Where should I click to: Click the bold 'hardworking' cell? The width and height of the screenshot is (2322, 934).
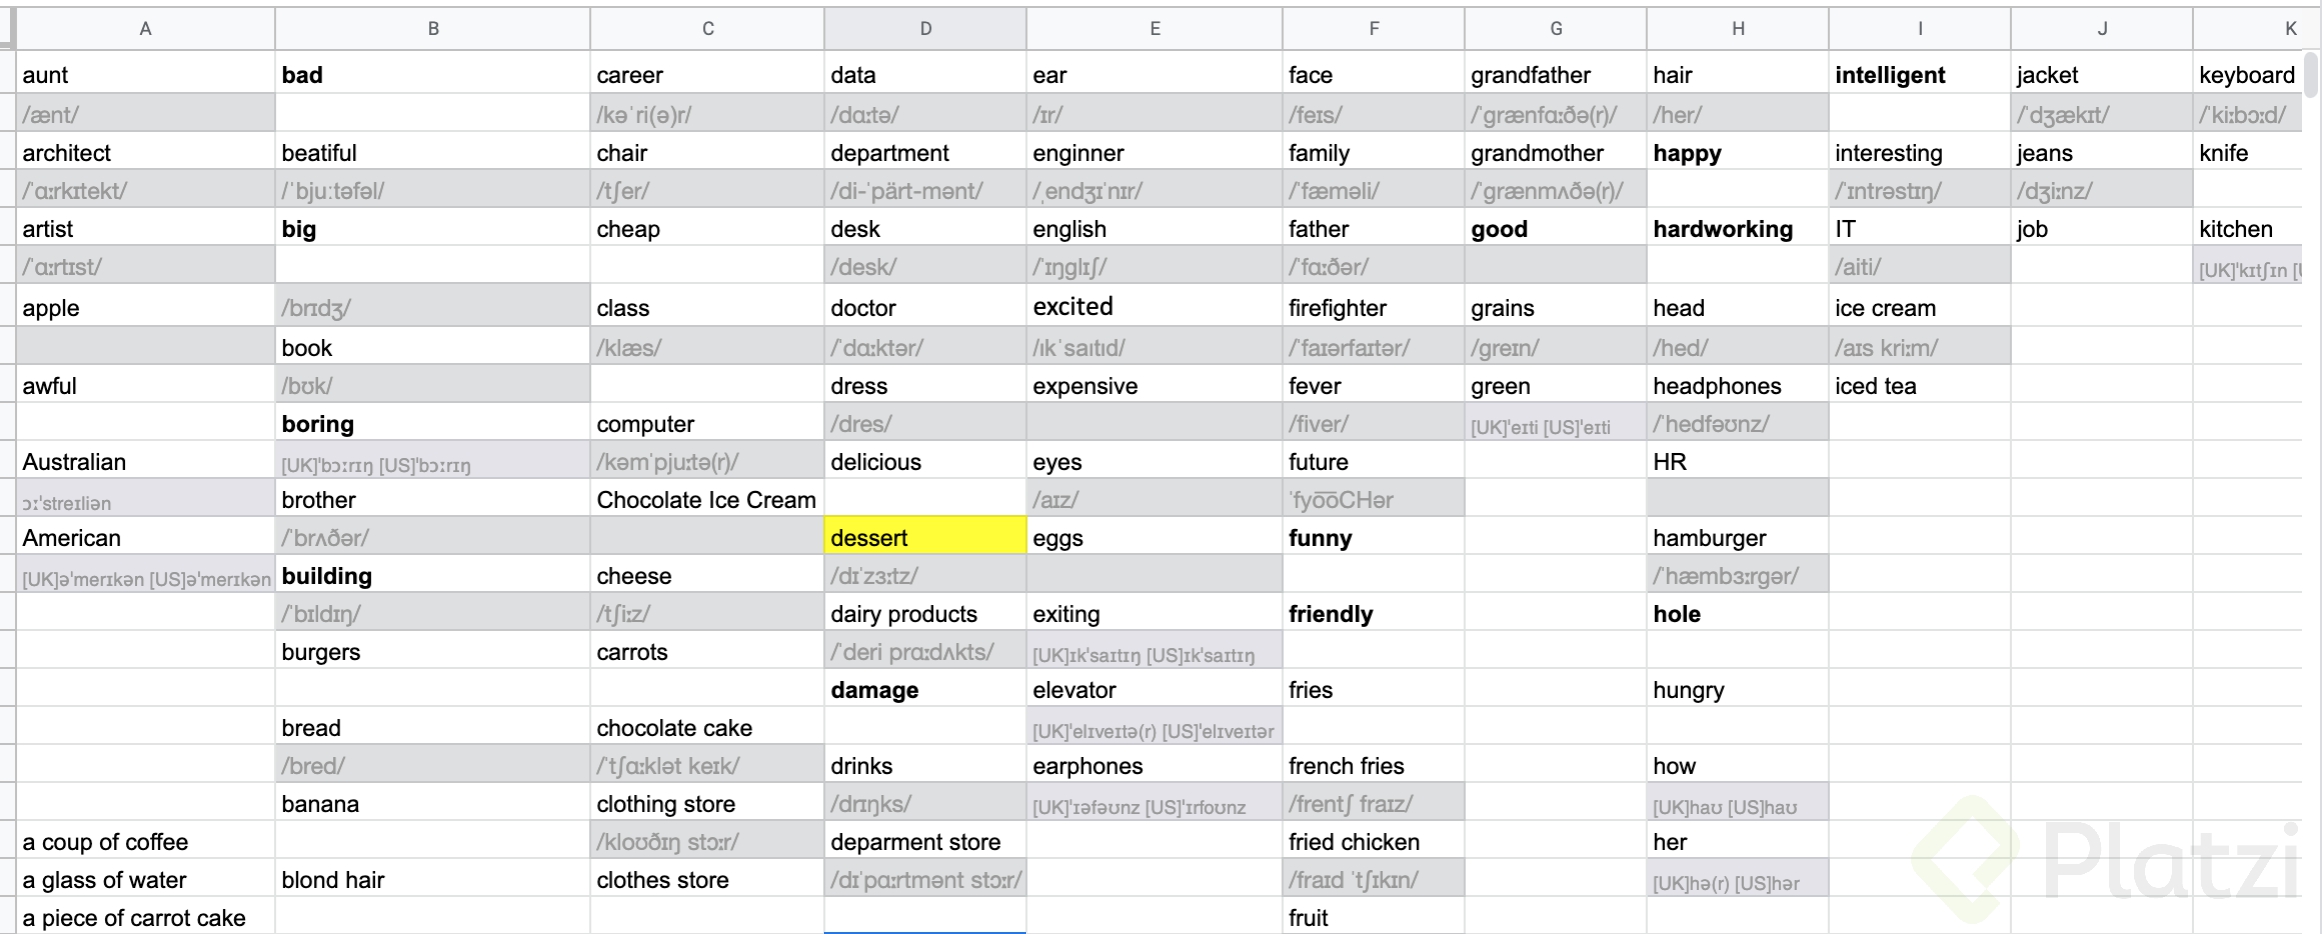[x=1737, y=229]
